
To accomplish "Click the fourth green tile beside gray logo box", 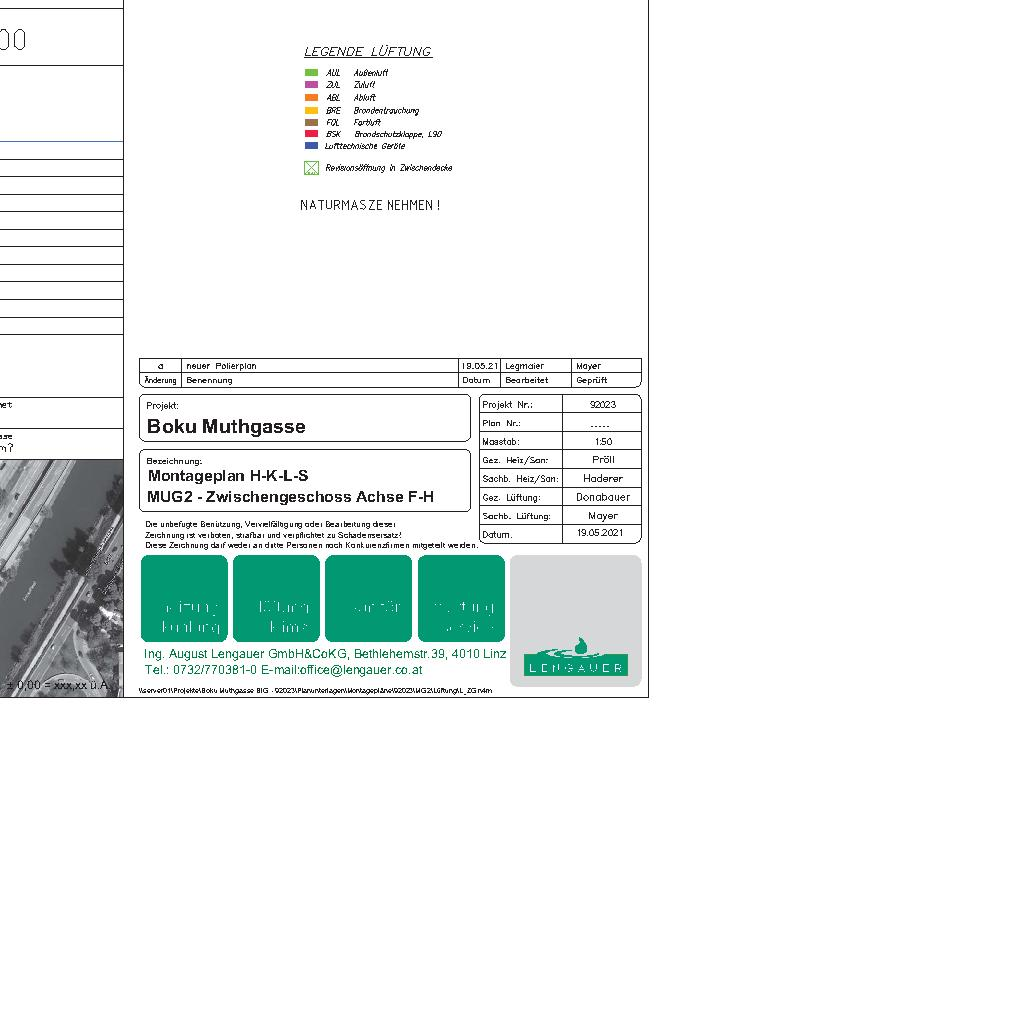I will tap(461, 598).
